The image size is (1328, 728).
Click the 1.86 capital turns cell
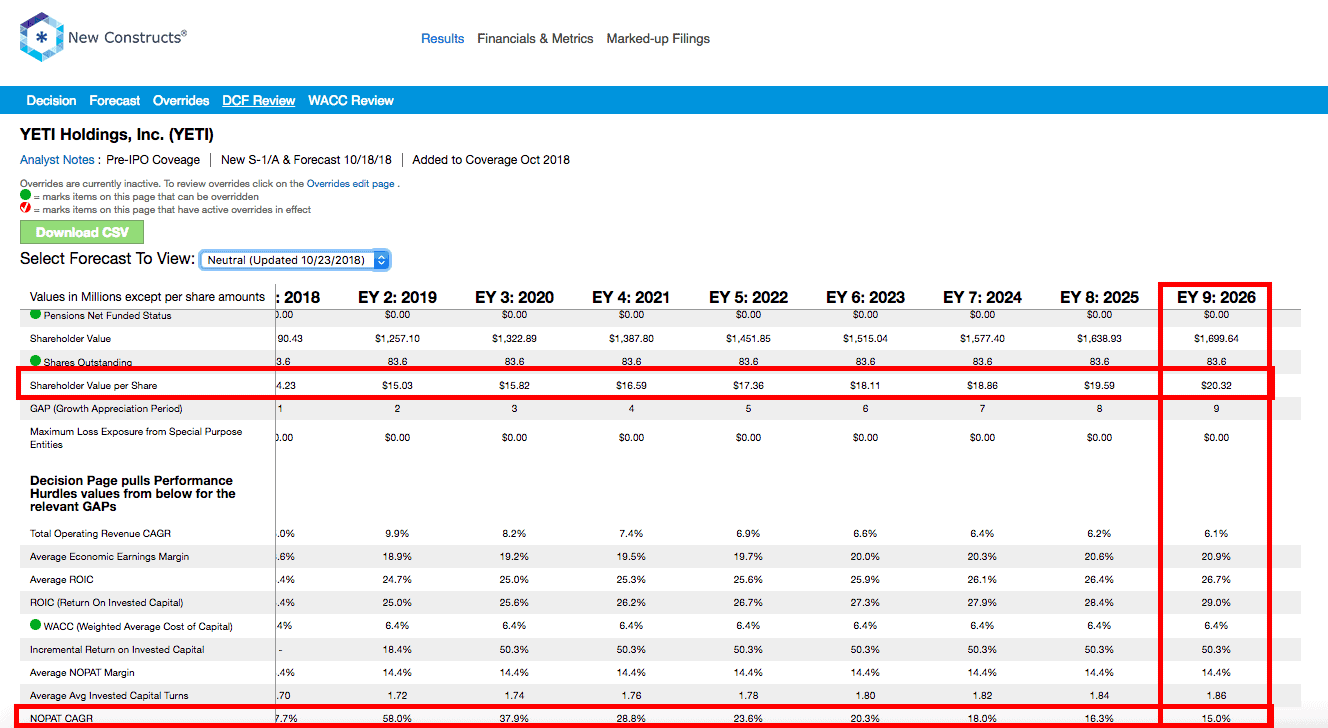click(x=1216, y=695)
